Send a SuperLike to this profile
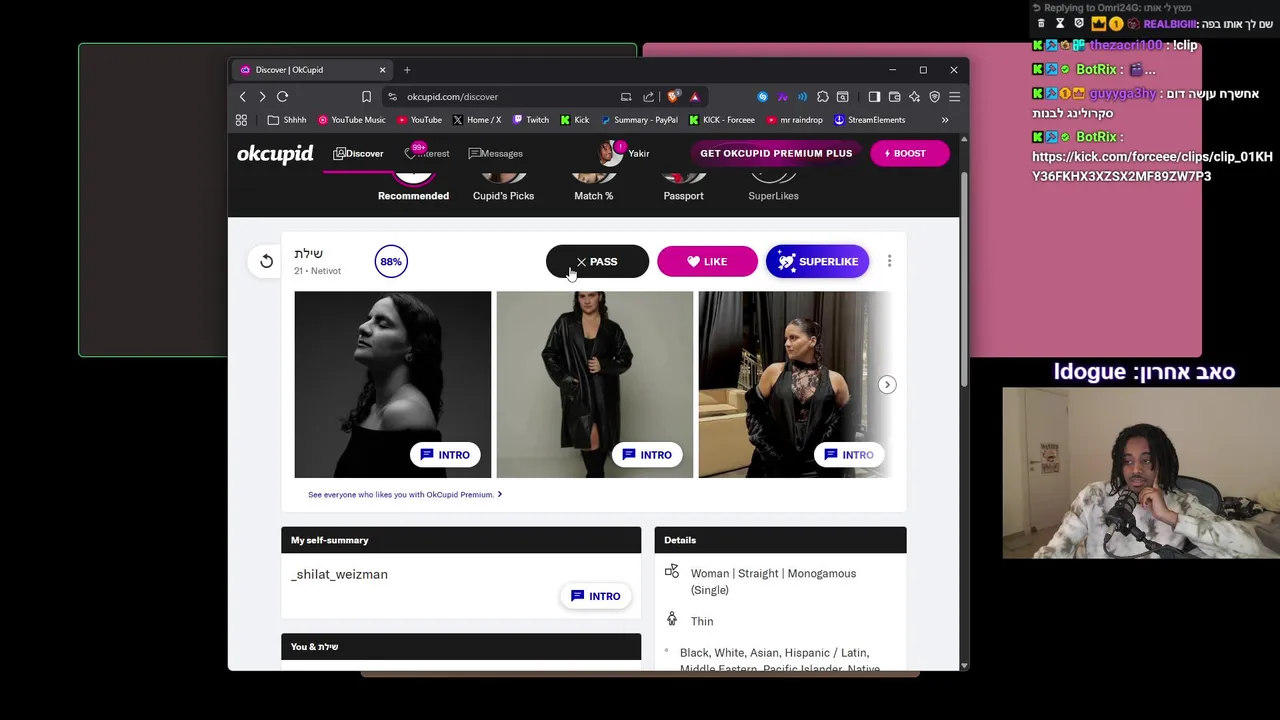 coord(817,262)
